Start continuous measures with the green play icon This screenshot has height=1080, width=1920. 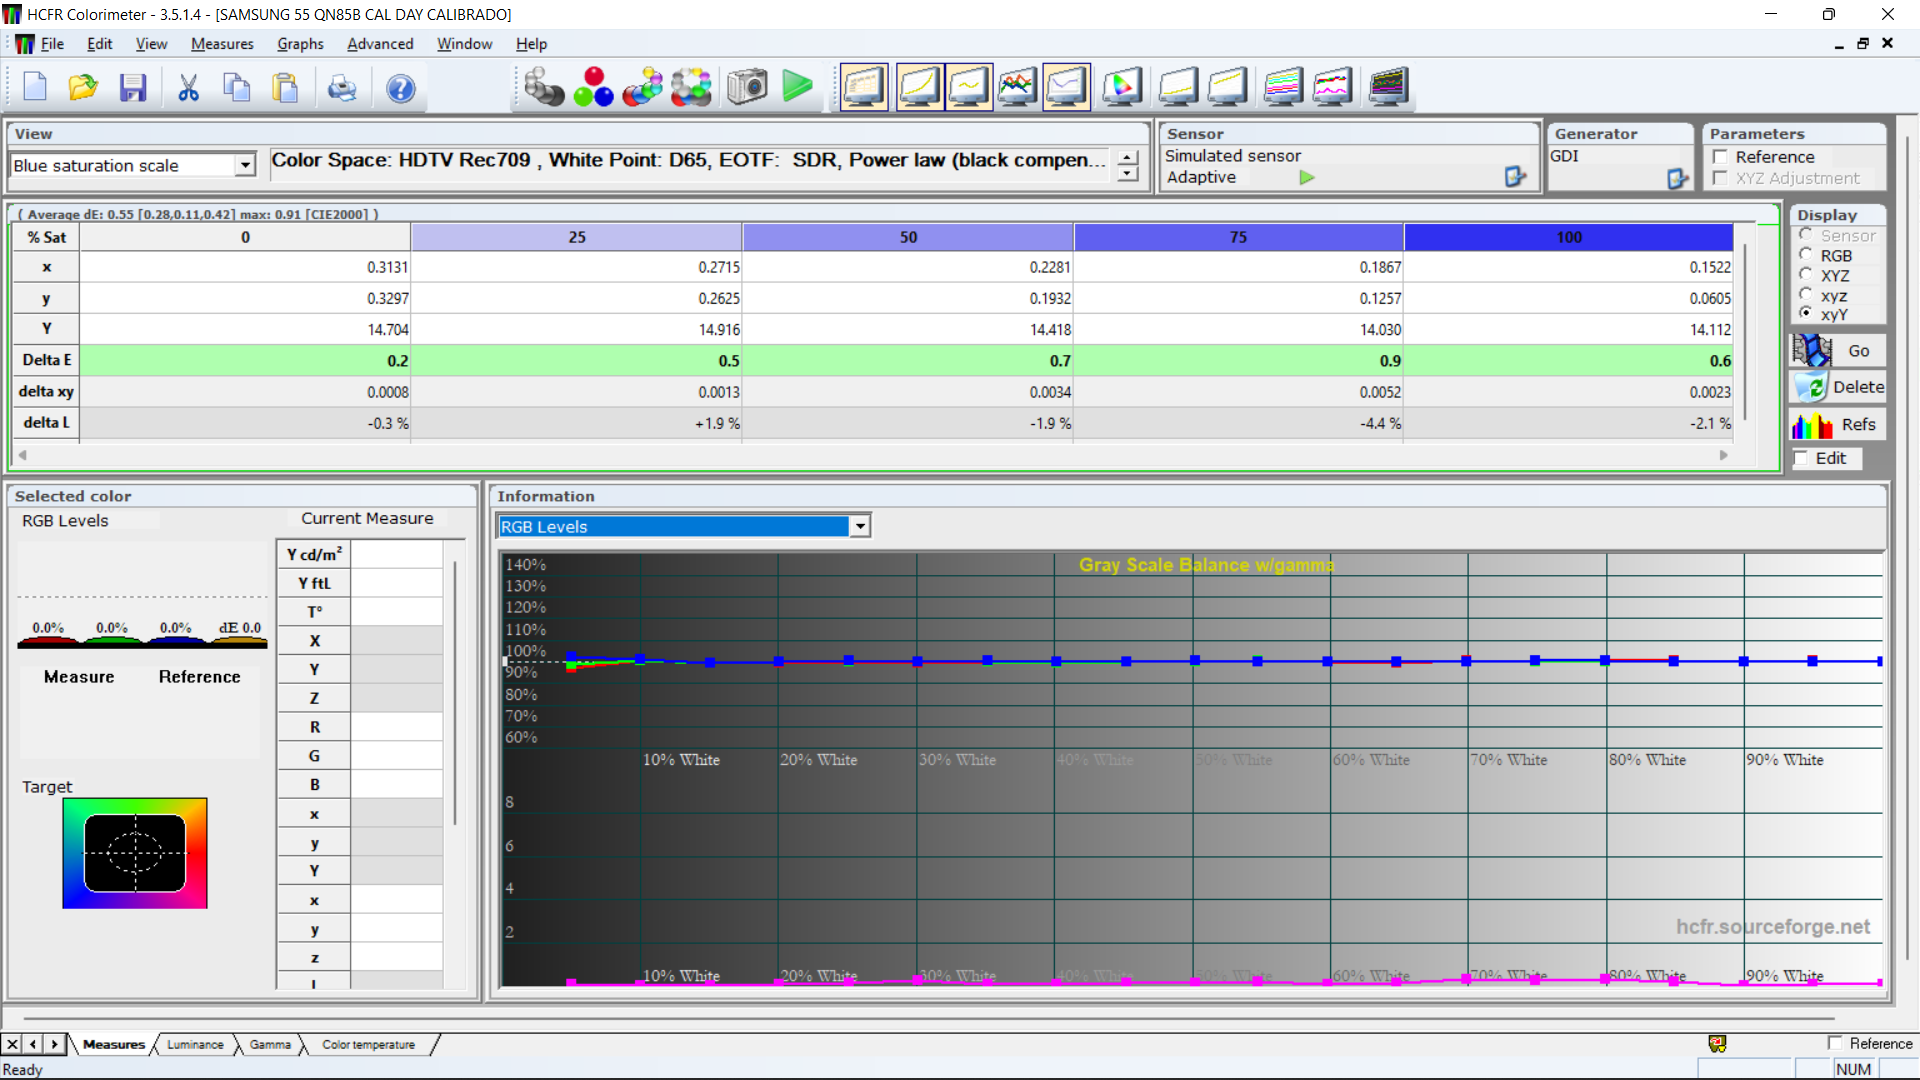tap(798, 87)
